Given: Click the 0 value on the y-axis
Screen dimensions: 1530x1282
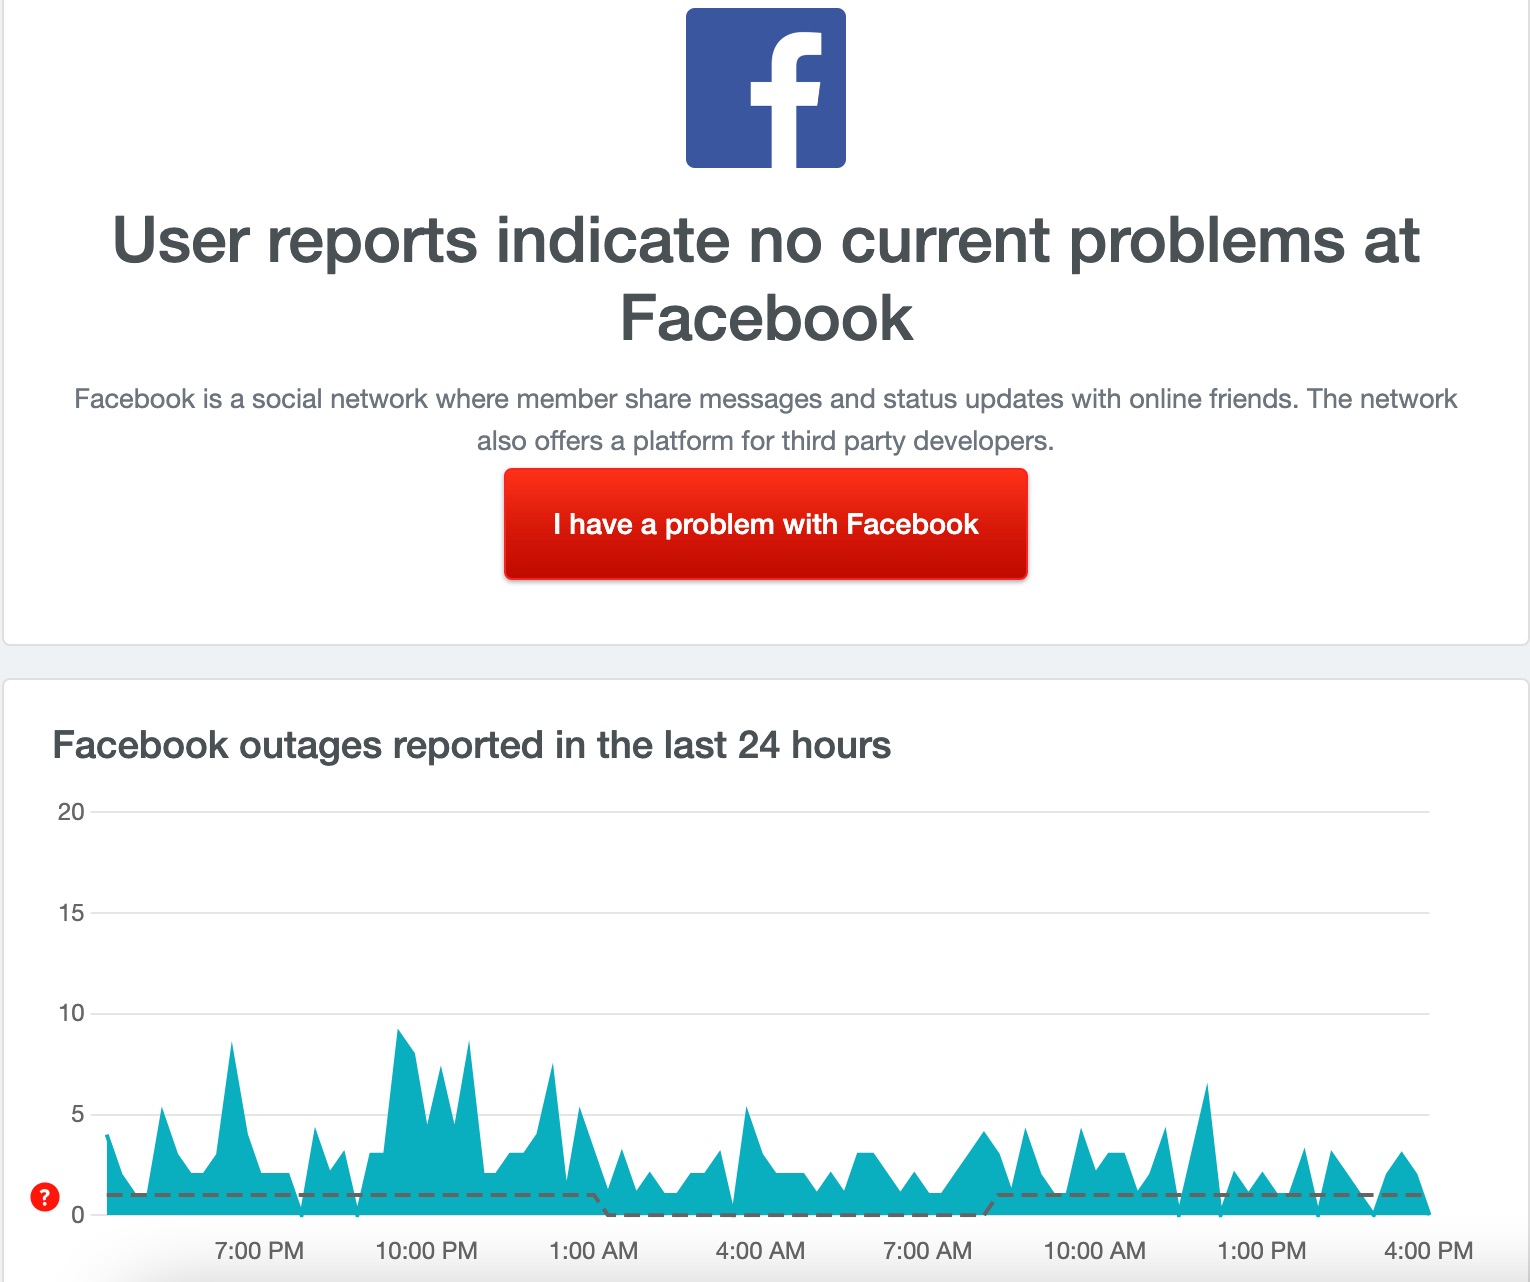Looking at the screenshot, I should 77,1214.
